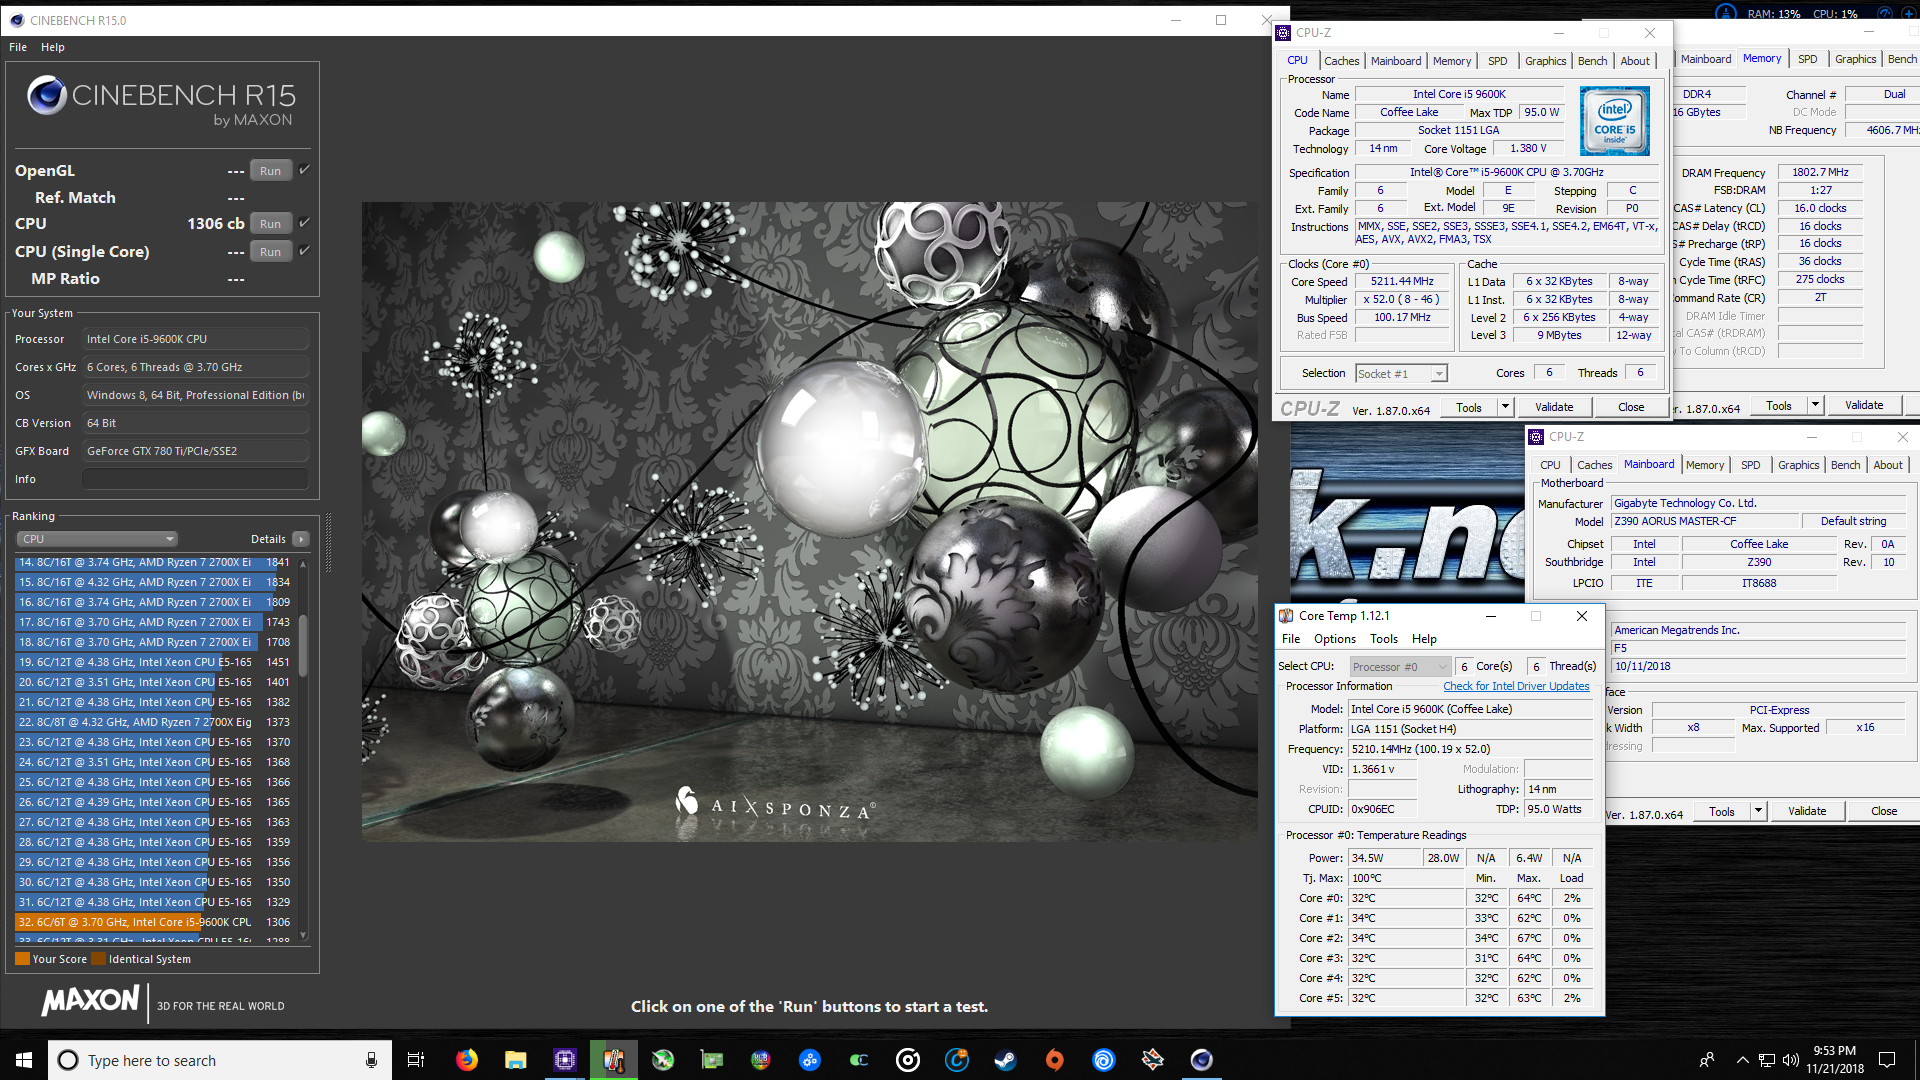Screen dimensions: 1920x1080
Task: Select the orange Intel Core i5-9600K ranking row
Action: click(155, 922)
